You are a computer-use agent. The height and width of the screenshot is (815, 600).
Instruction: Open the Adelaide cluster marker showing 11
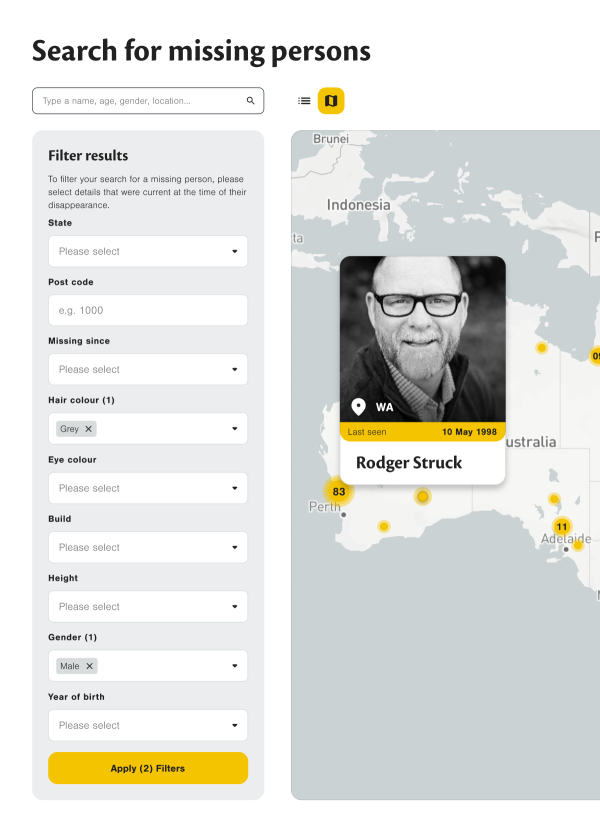point(561,527)
